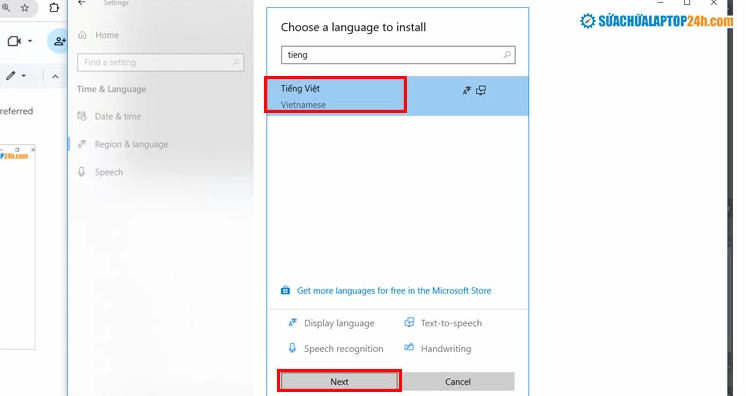Image resolution: width=746 pixels, height=396 pixels.
Task: Click the Handwriting legend label
Action: pos(446,348)
